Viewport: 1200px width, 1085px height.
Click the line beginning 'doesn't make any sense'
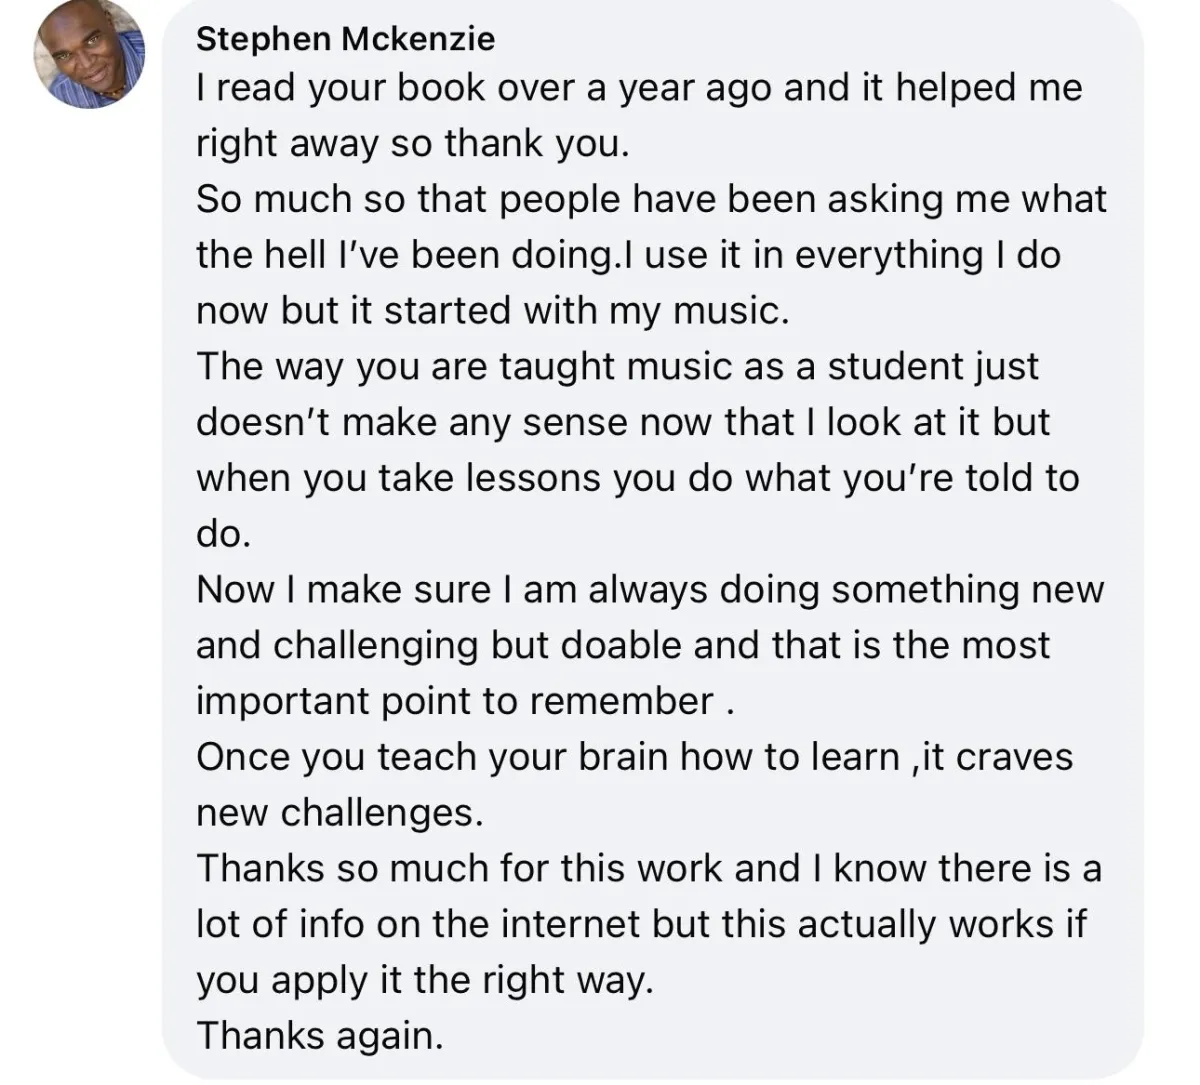coord(623,422)
